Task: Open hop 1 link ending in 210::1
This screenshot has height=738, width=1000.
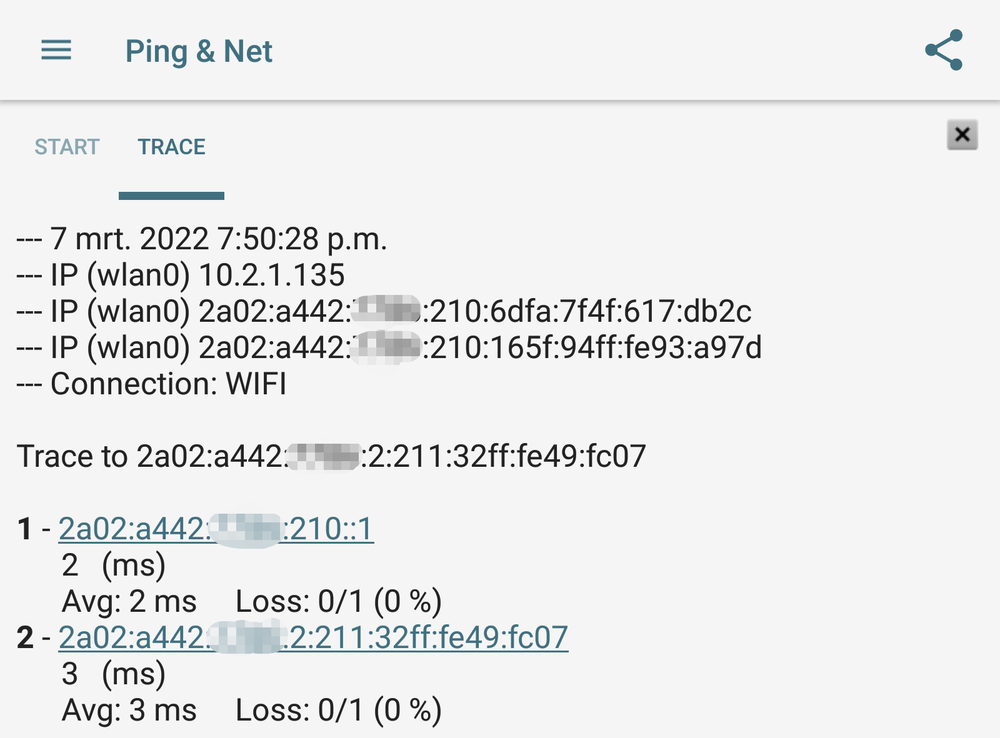Action: (x=216, y=529)
